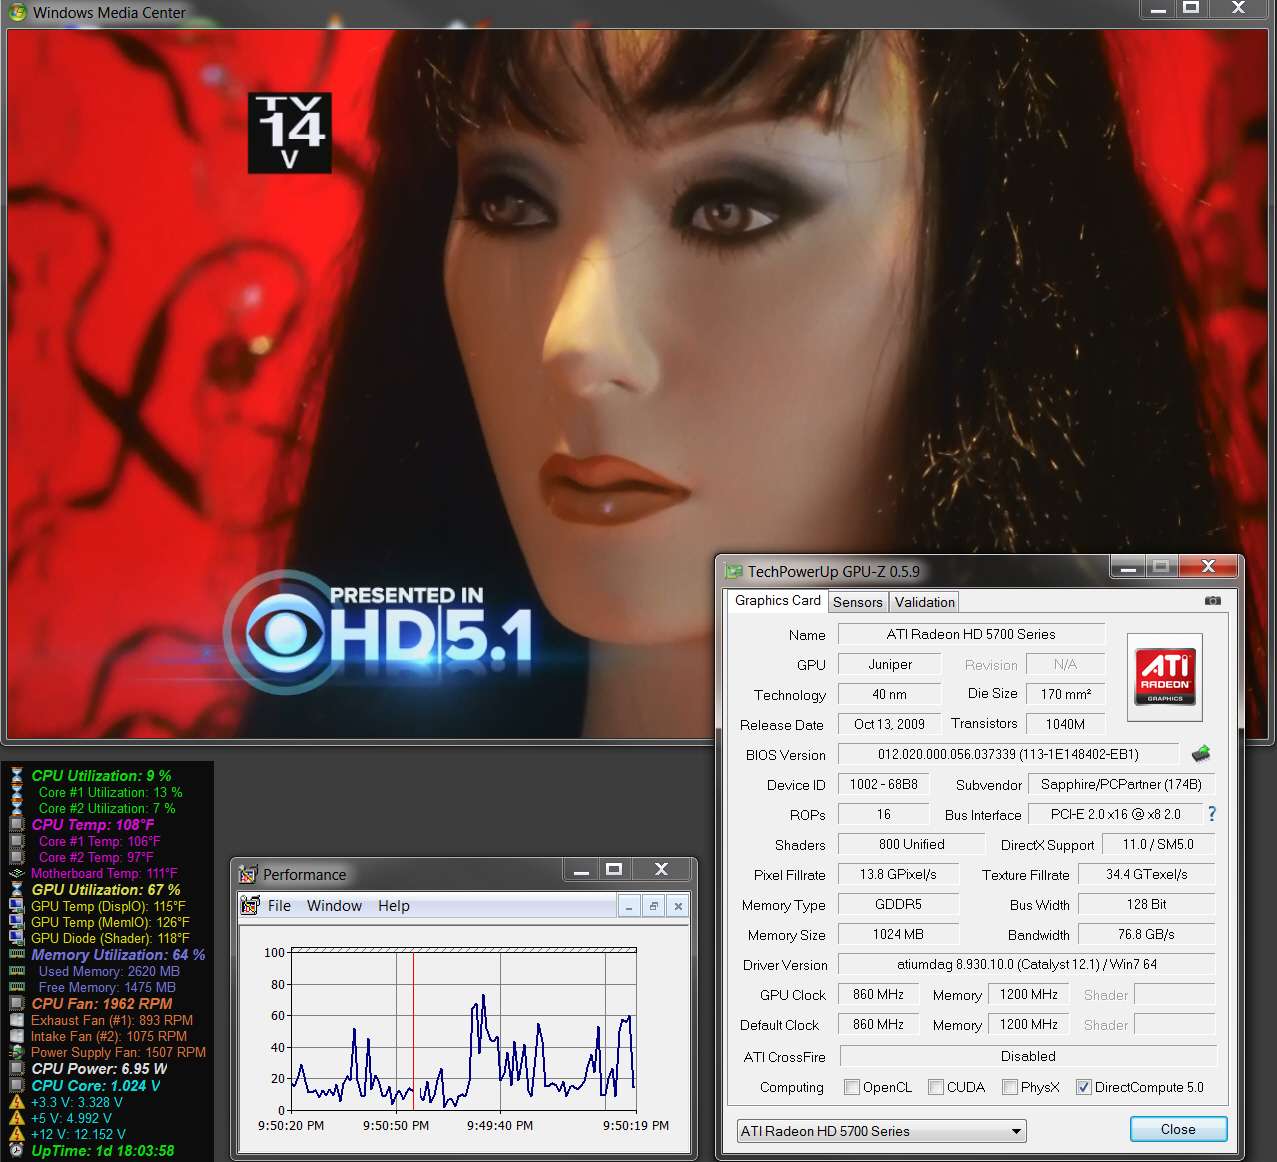Image resolution: width=1277 pixels, height=1162 pixels.
Task: Click the CPU Core voltage icon
Action: click(16, 1085)
